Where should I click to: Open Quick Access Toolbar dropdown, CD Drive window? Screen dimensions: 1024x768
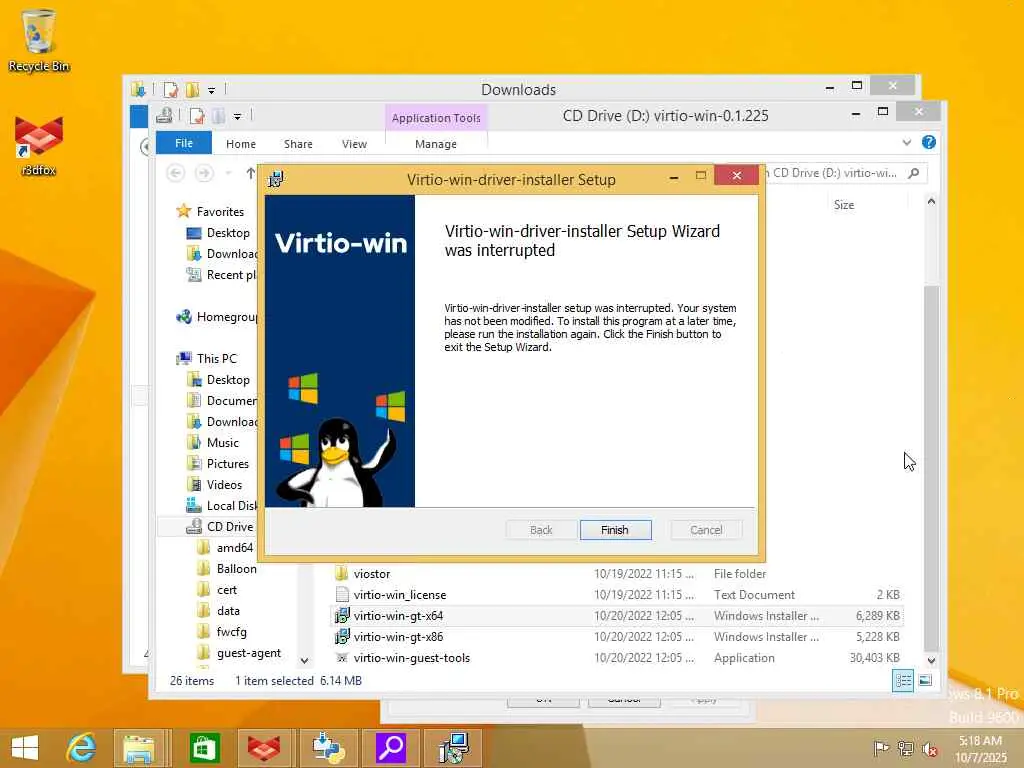pos(237,116)
